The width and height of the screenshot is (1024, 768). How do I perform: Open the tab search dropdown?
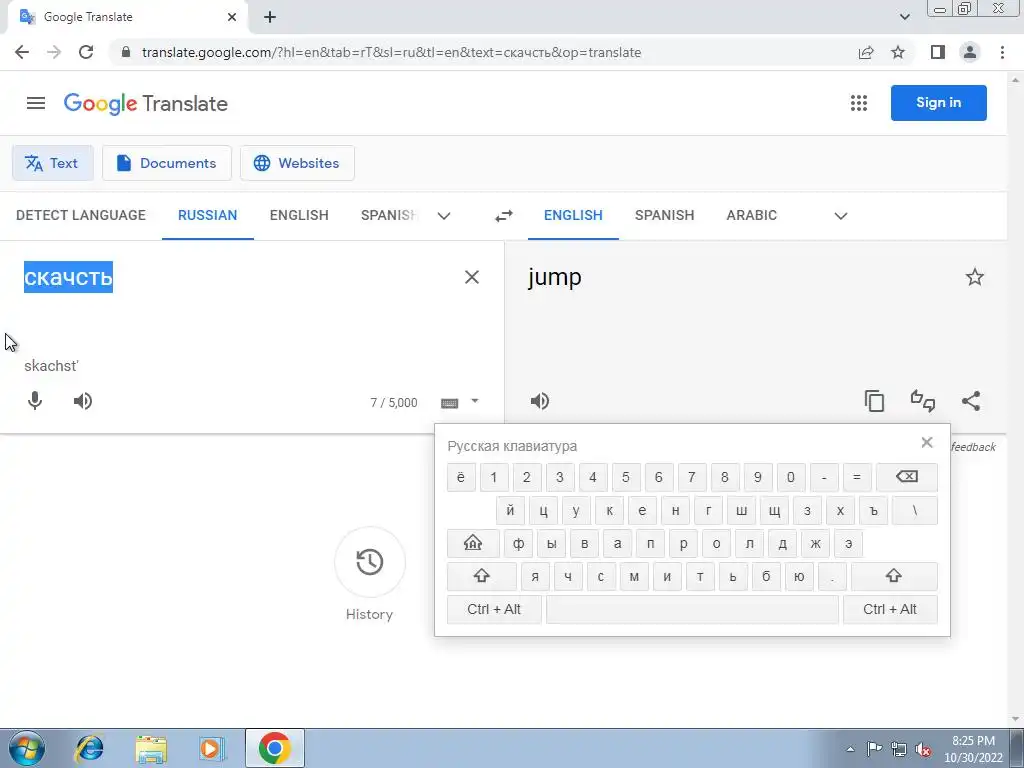coord(904,17)
